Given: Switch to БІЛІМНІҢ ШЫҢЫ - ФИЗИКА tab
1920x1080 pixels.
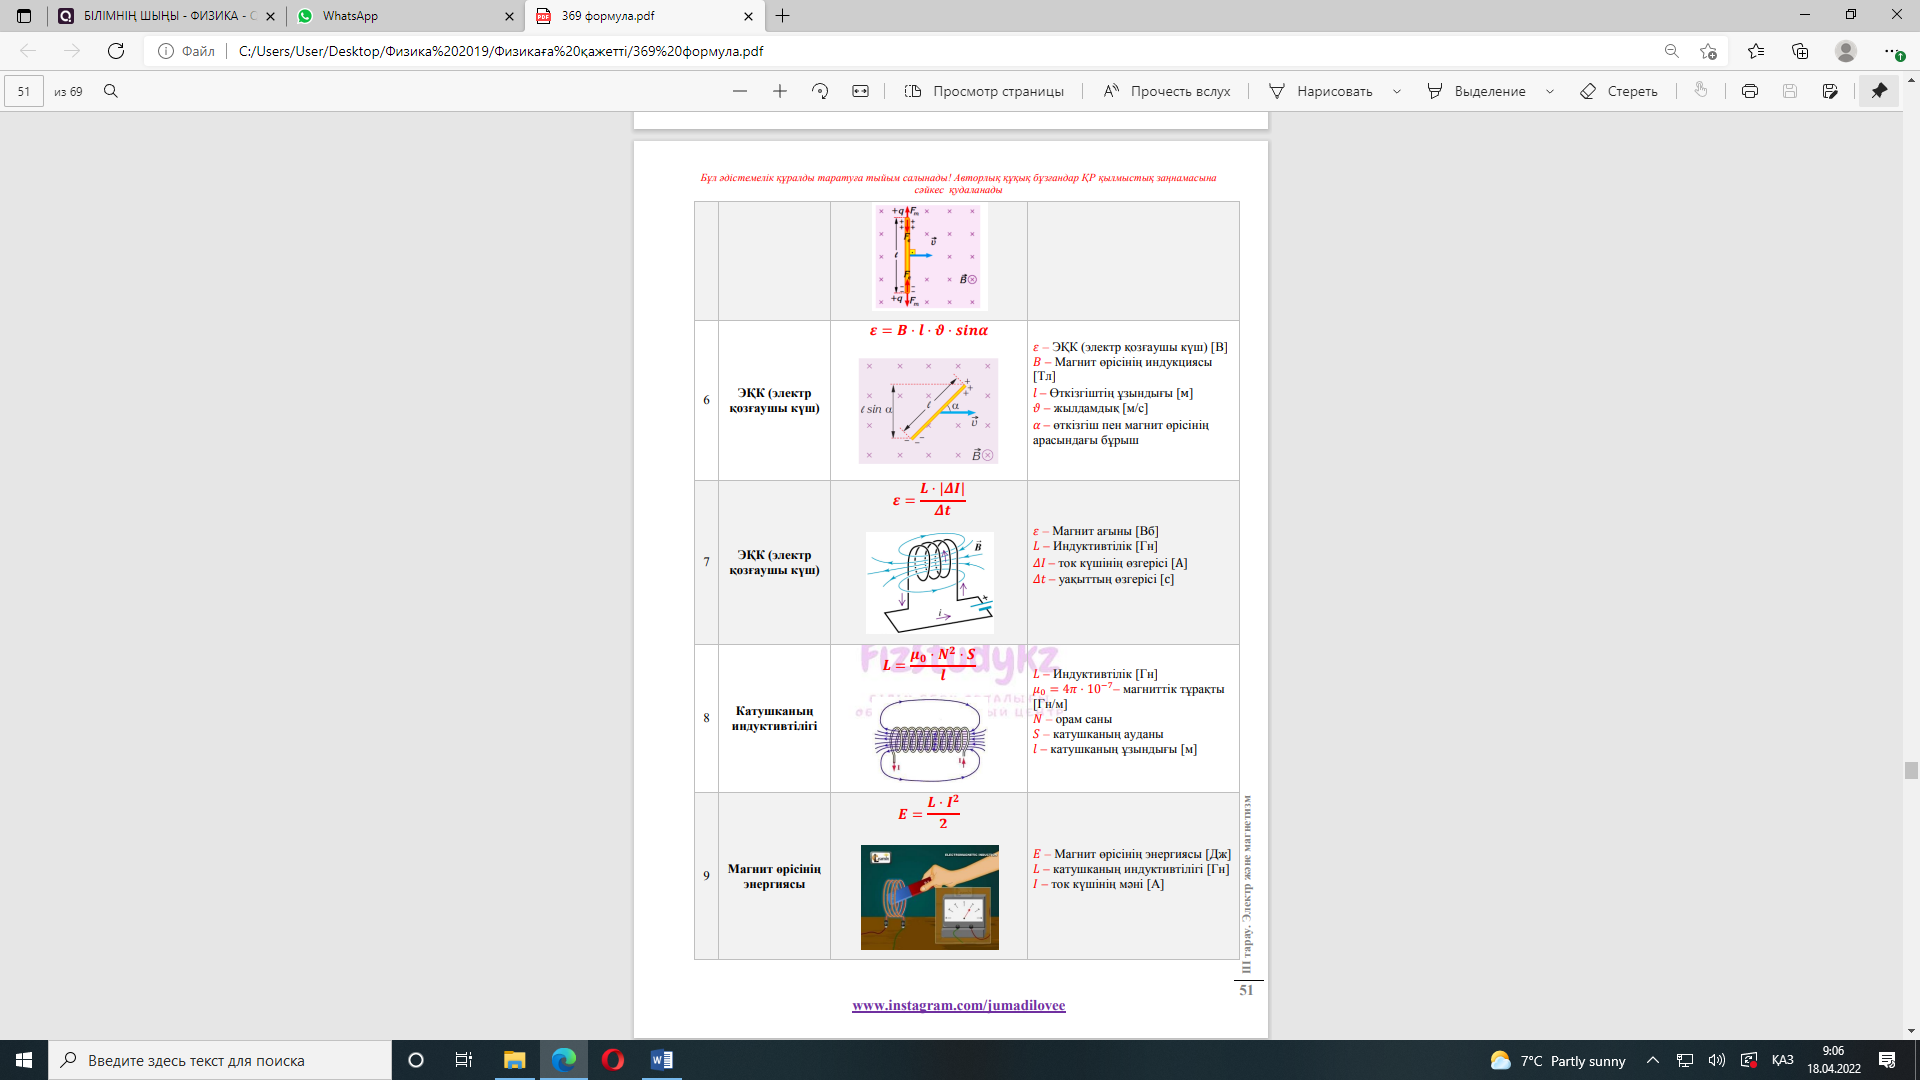Looking at the screenshot, I should [160, 16].
